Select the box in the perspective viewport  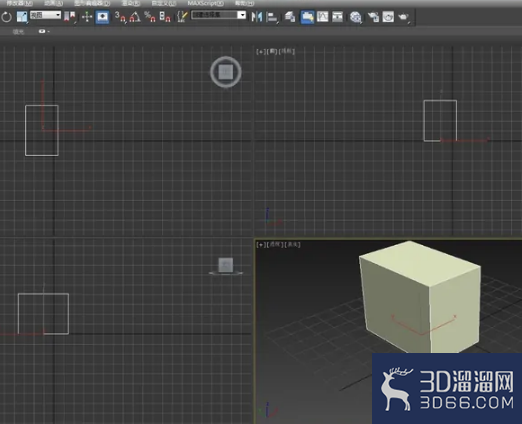pyautogui.click(x=420, y=297)
